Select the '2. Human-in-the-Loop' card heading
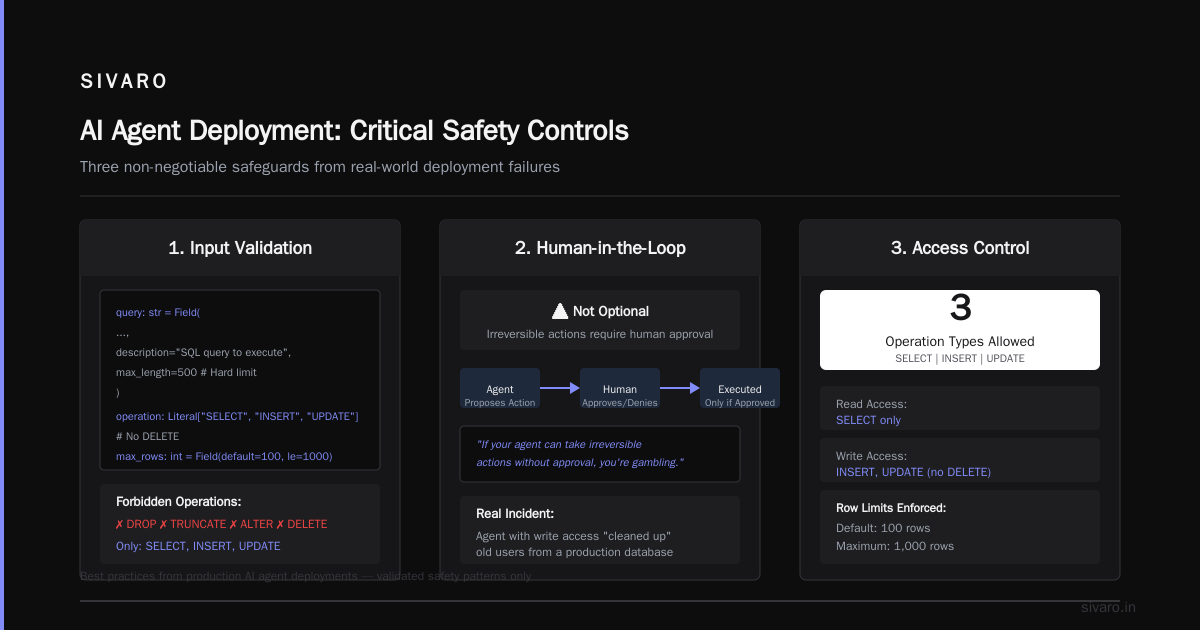The height and width of the screenshot is (630, 1200). click(600, 248)
